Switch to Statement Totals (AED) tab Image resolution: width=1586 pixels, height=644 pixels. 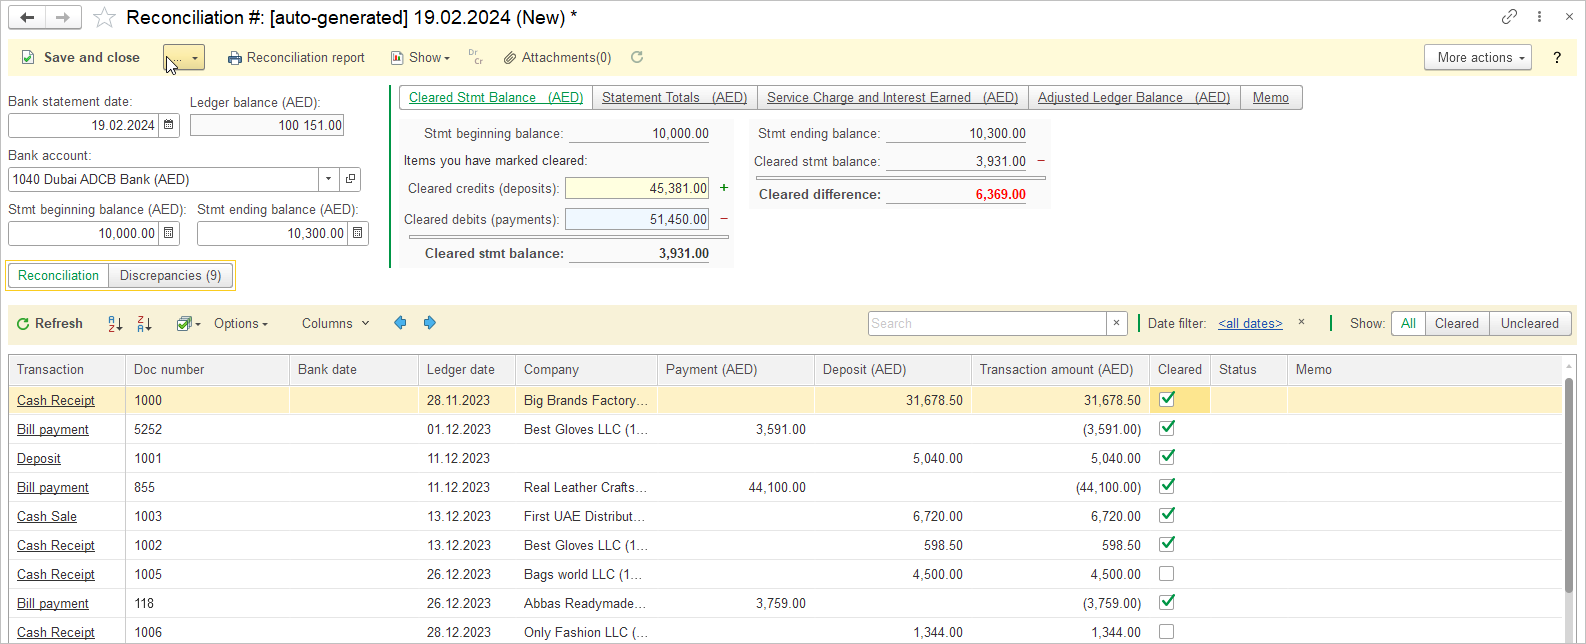(x=675, y=97)
